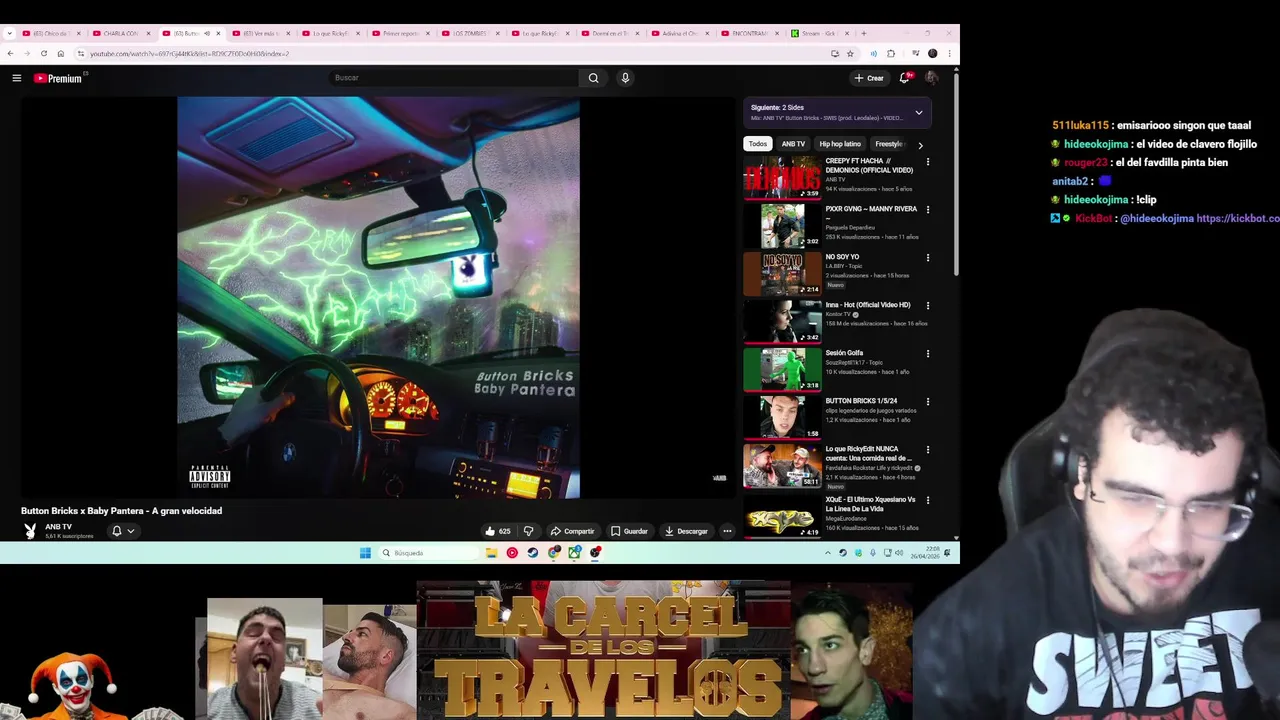Like the video showing 625 likes
Viewport: 1280px width, 720px height.
click(498, 531)
